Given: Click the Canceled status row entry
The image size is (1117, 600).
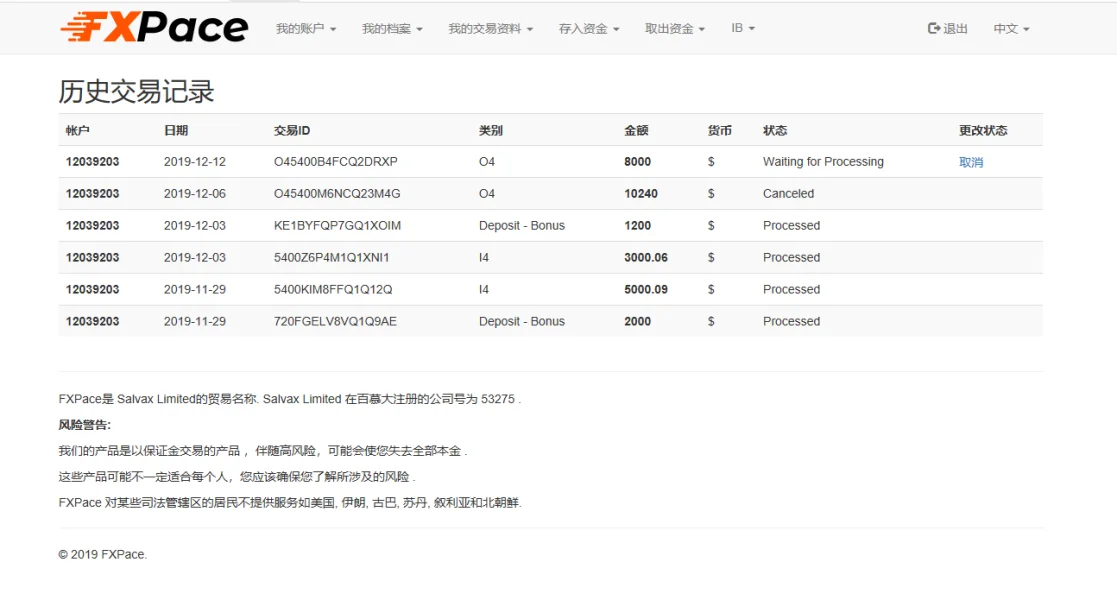Looking at the screenshot, I should click(x=788, y=194).
